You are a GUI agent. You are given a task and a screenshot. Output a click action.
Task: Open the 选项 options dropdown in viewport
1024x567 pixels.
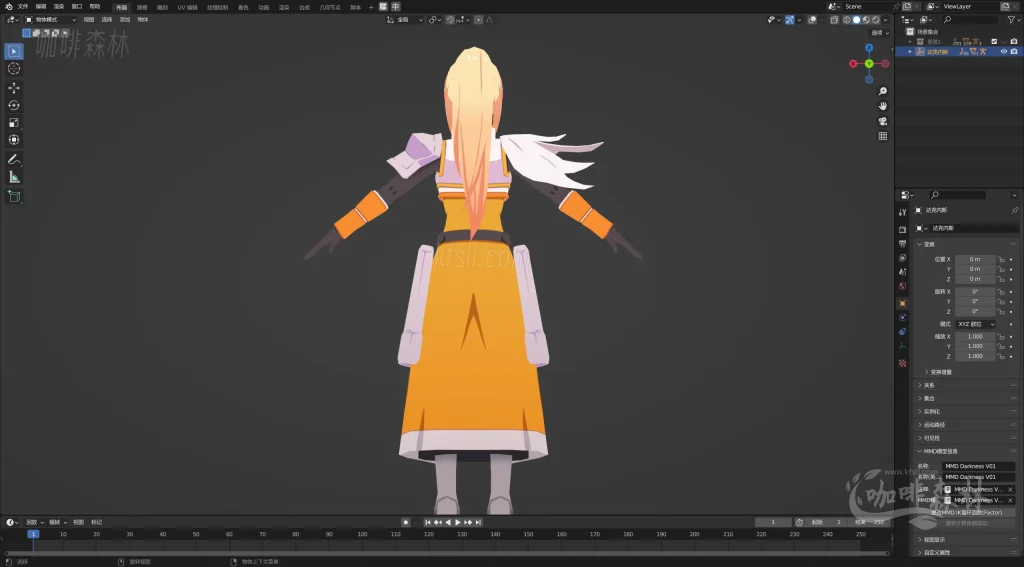click(x=879, y=33)
